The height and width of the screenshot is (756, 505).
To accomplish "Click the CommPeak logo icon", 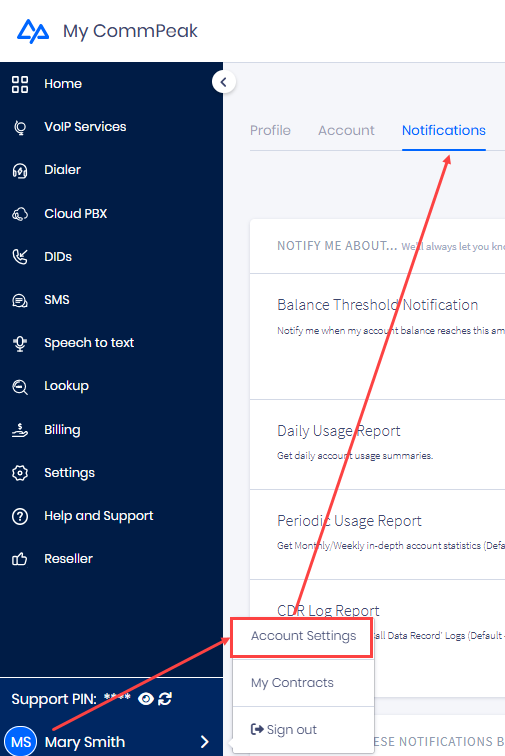I will pyautogui.click(x=33, y=31).
